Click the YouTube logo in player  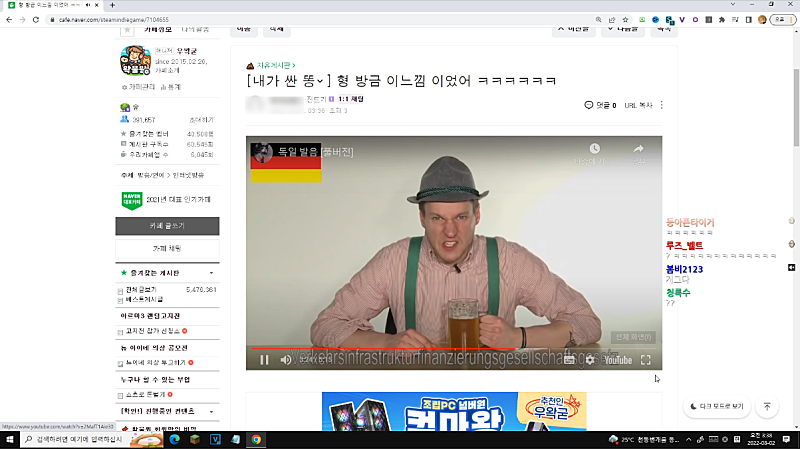click(616, 359)
